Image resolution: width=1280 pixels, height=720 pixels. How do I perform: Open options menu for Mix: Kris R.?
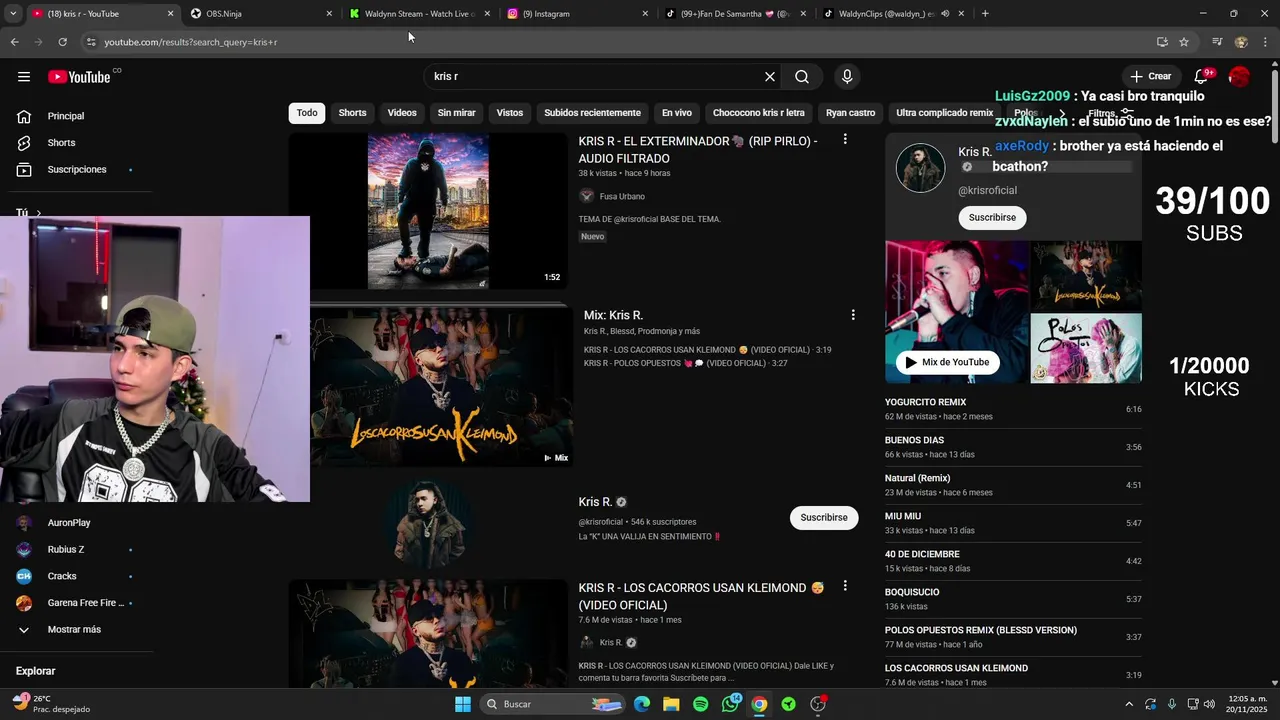tap(853, 315)
